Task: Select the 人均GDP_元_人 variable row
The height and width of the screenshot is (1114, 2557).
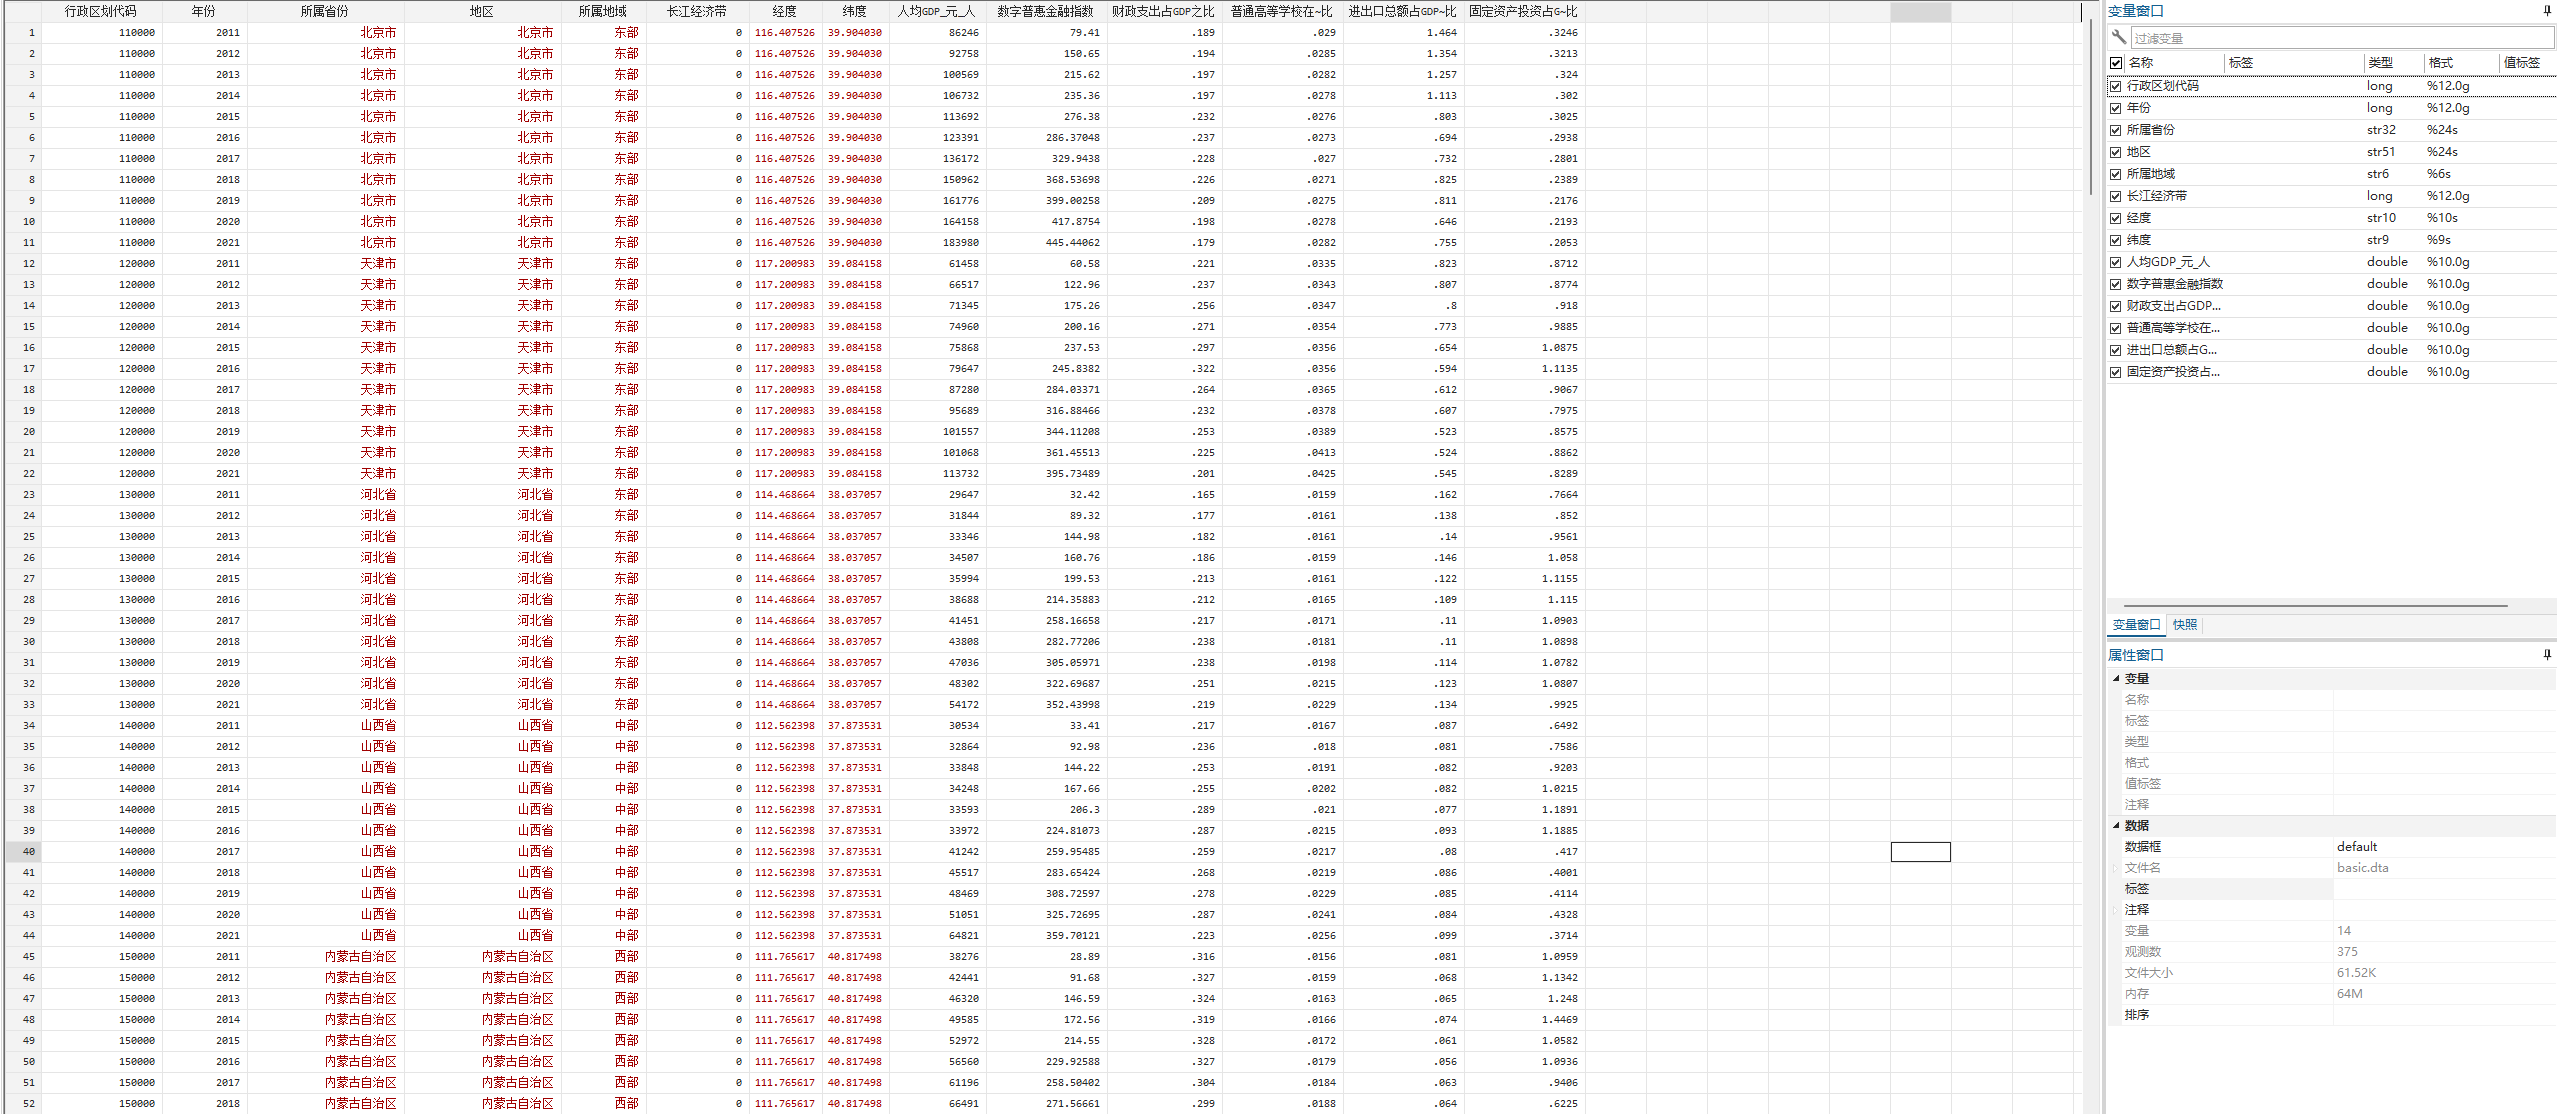Action: (x=2168, y=262)
